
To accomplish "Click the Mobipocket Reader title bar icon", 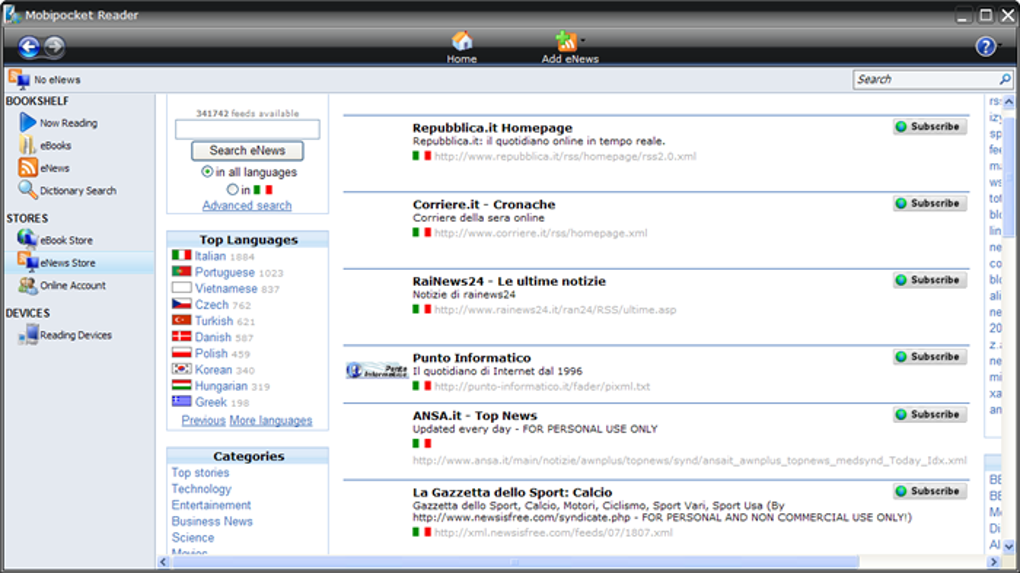I will click(12, 14).
